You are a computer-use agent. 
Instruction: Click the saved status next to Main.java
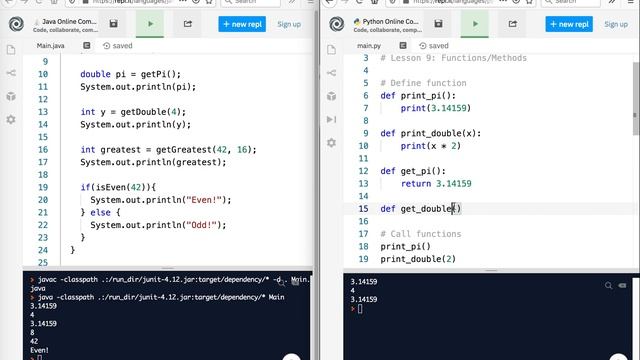click(118, 46)
